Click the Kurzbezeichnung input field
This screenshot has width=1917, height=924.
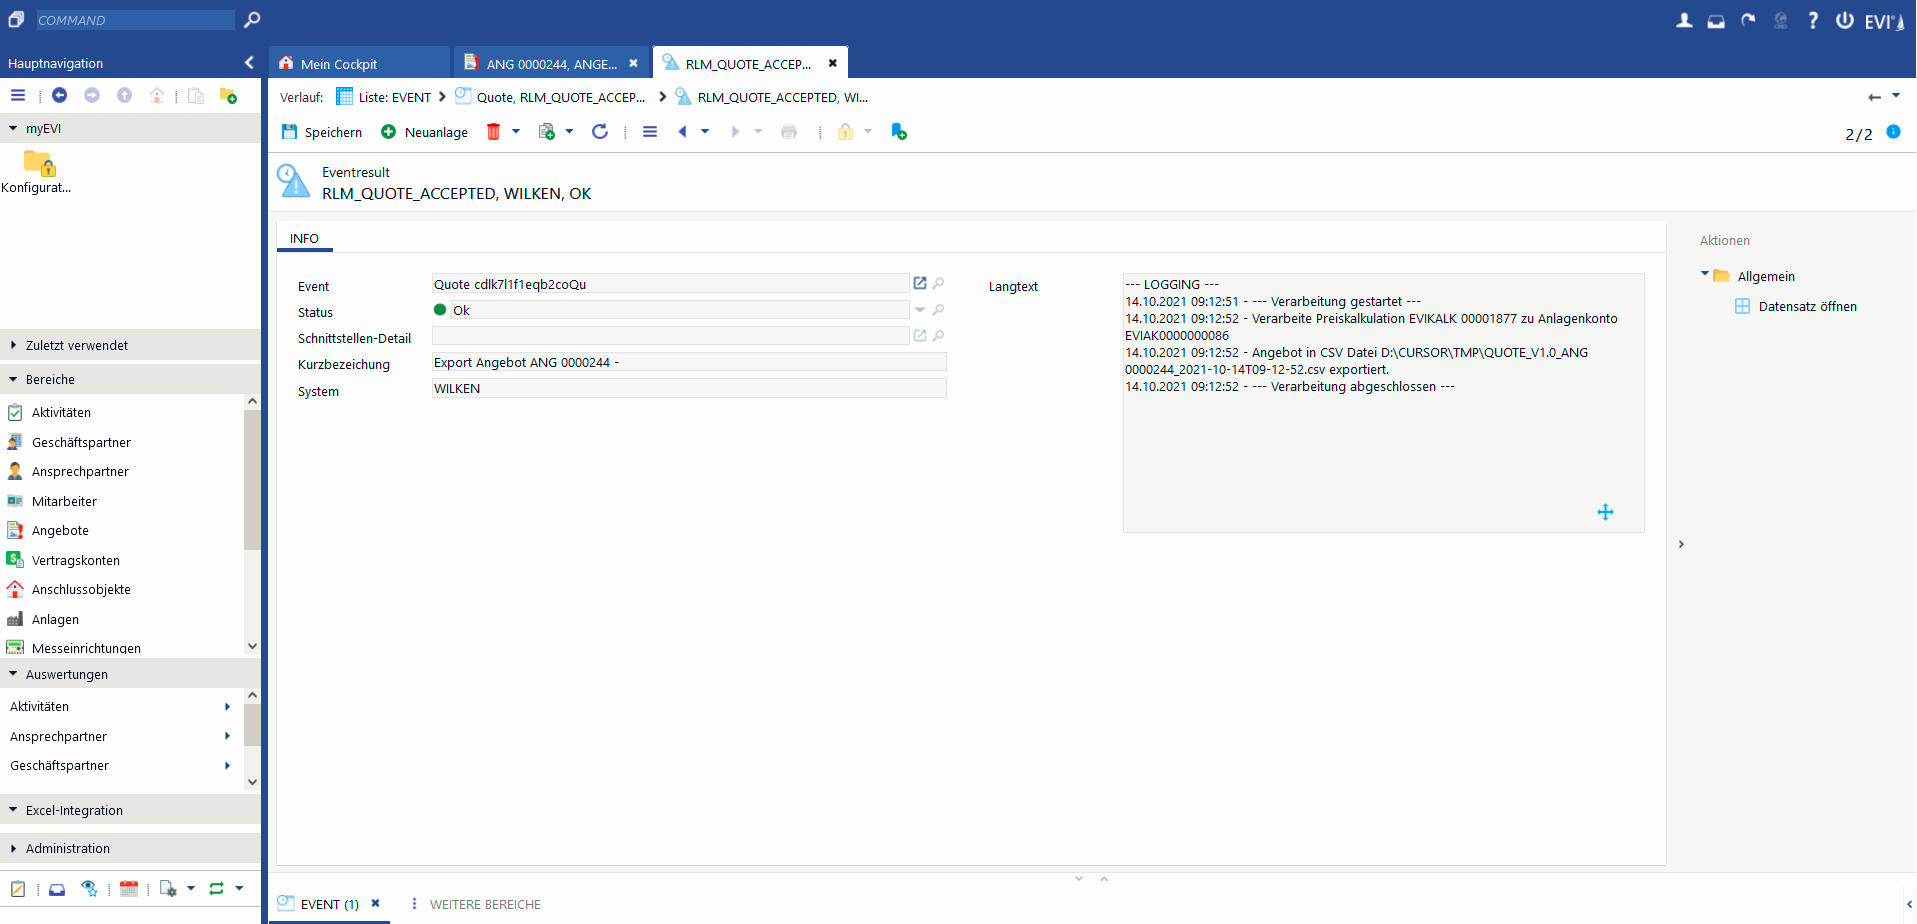(688, 363)
